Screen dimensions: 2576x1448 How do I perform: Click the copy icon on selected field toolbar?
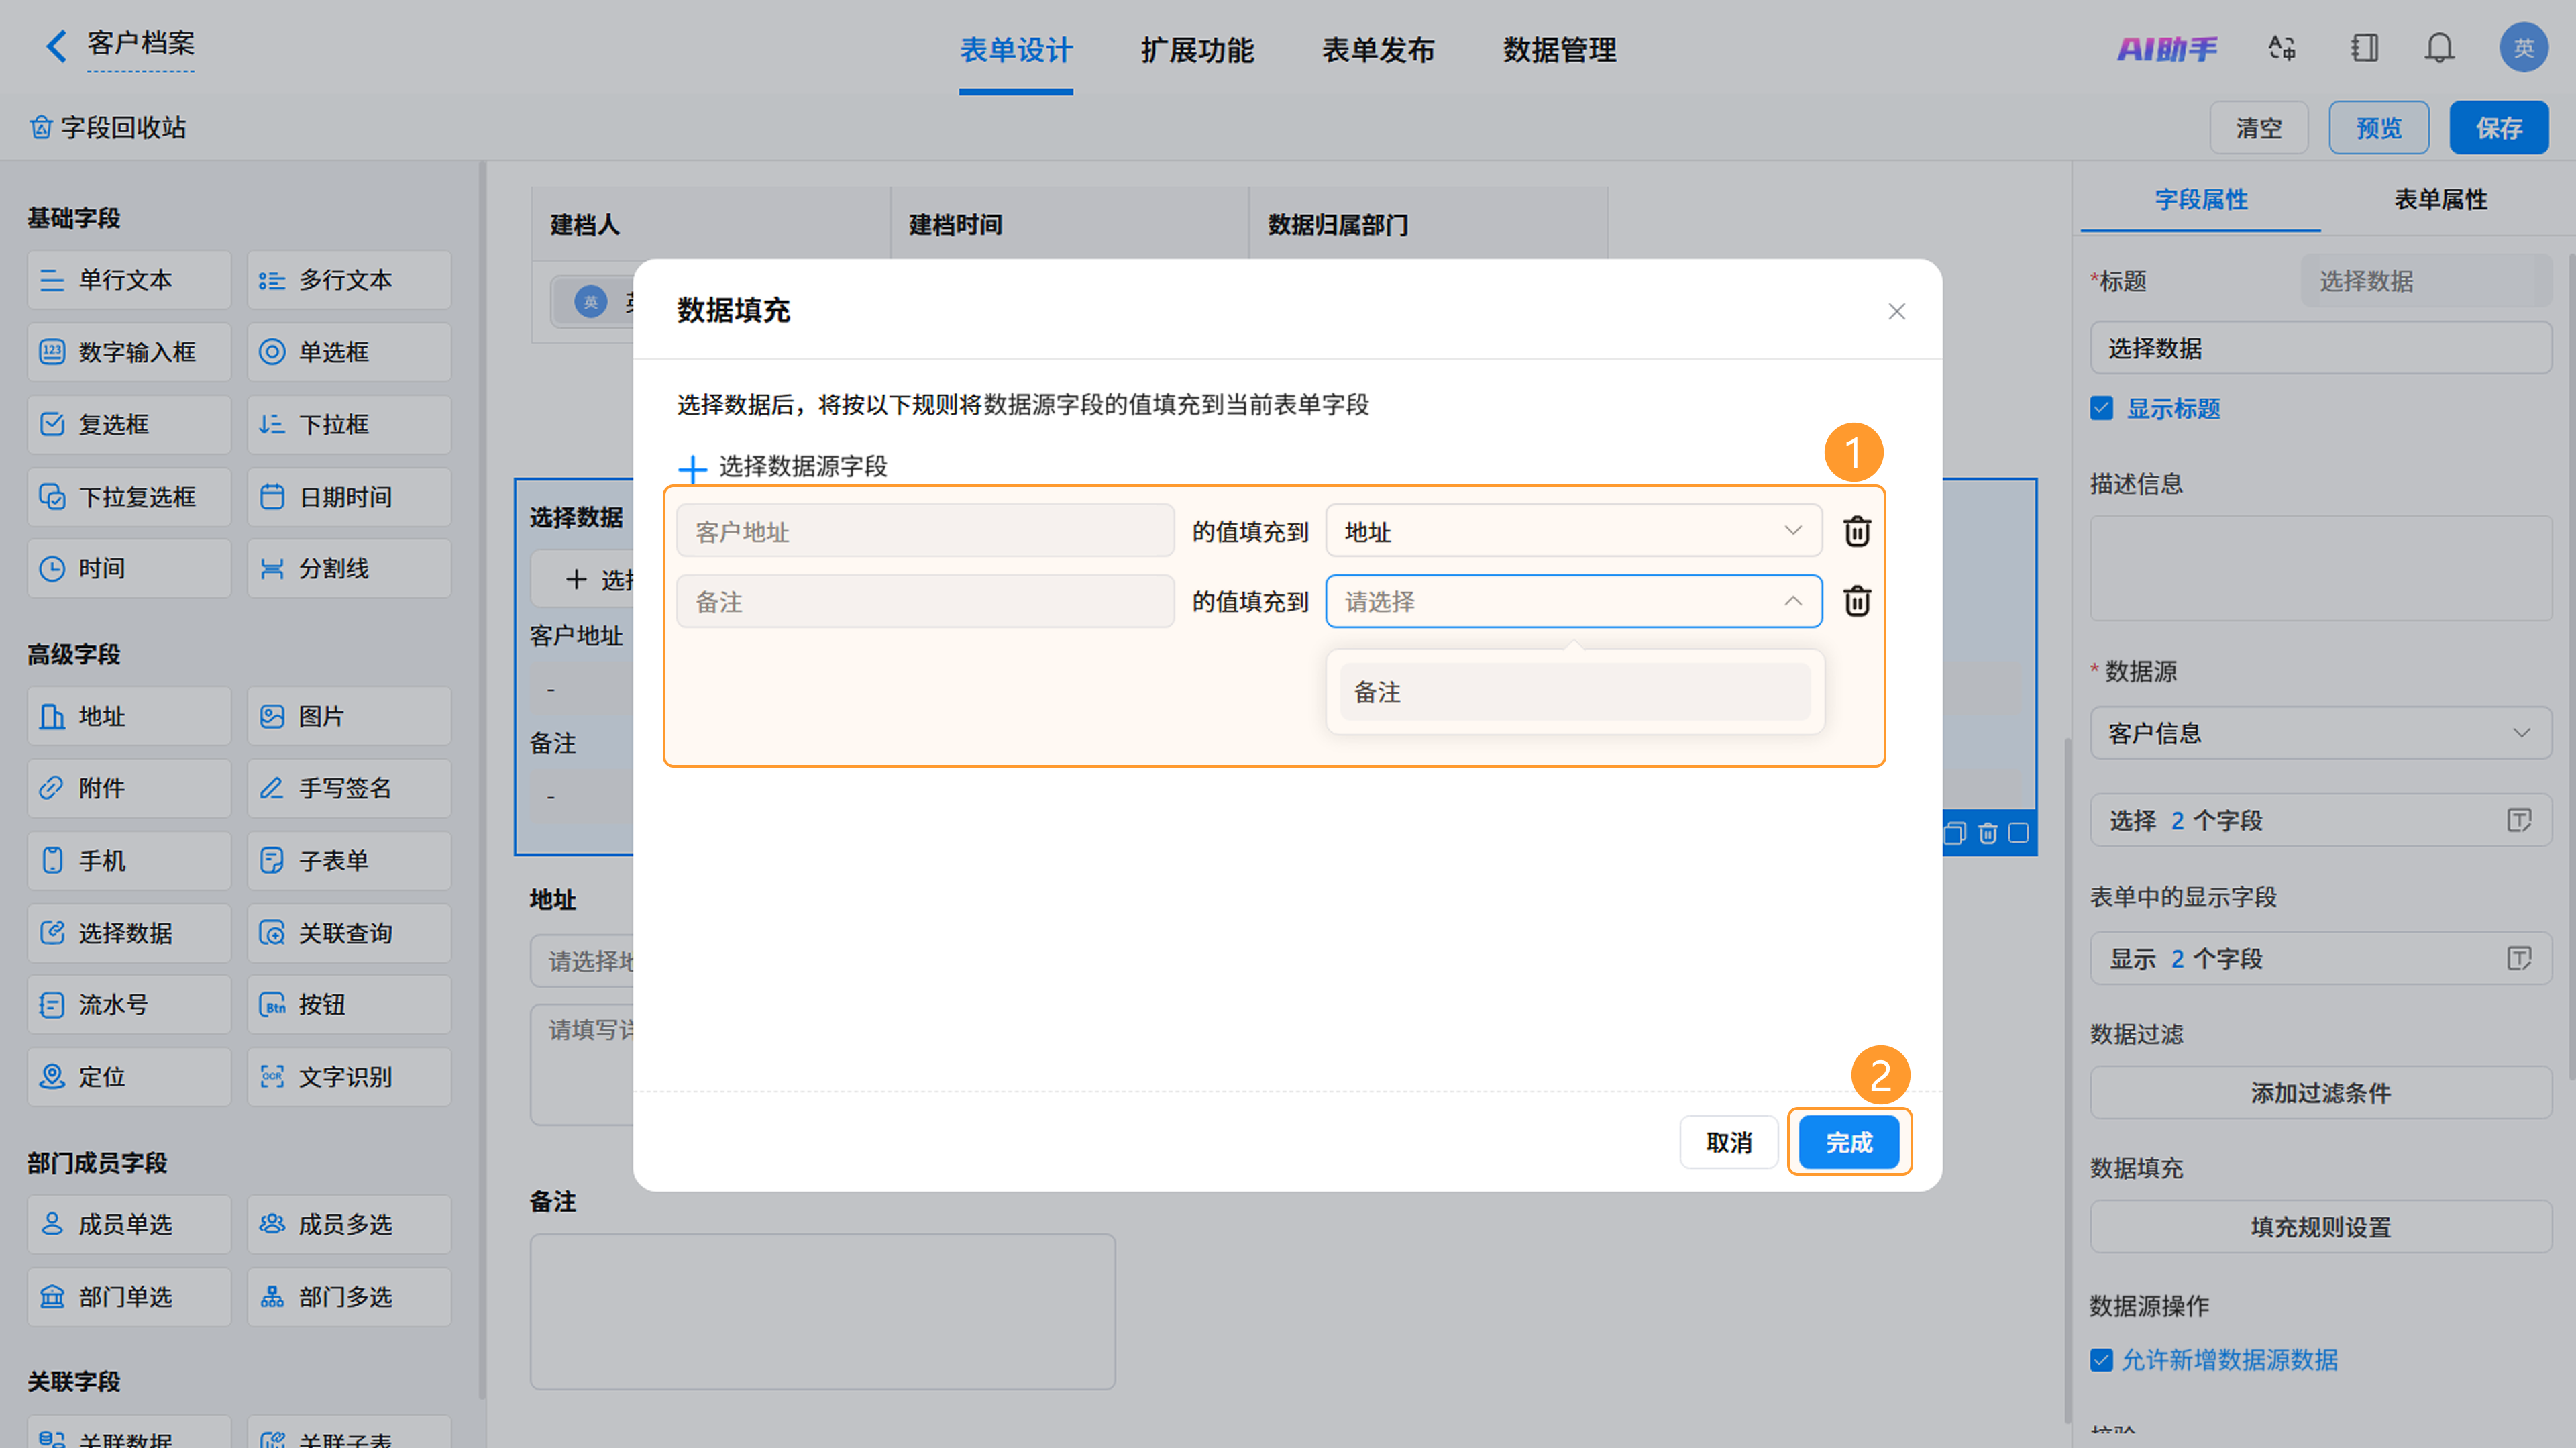pyautogui.click(x=1955, y=833)
